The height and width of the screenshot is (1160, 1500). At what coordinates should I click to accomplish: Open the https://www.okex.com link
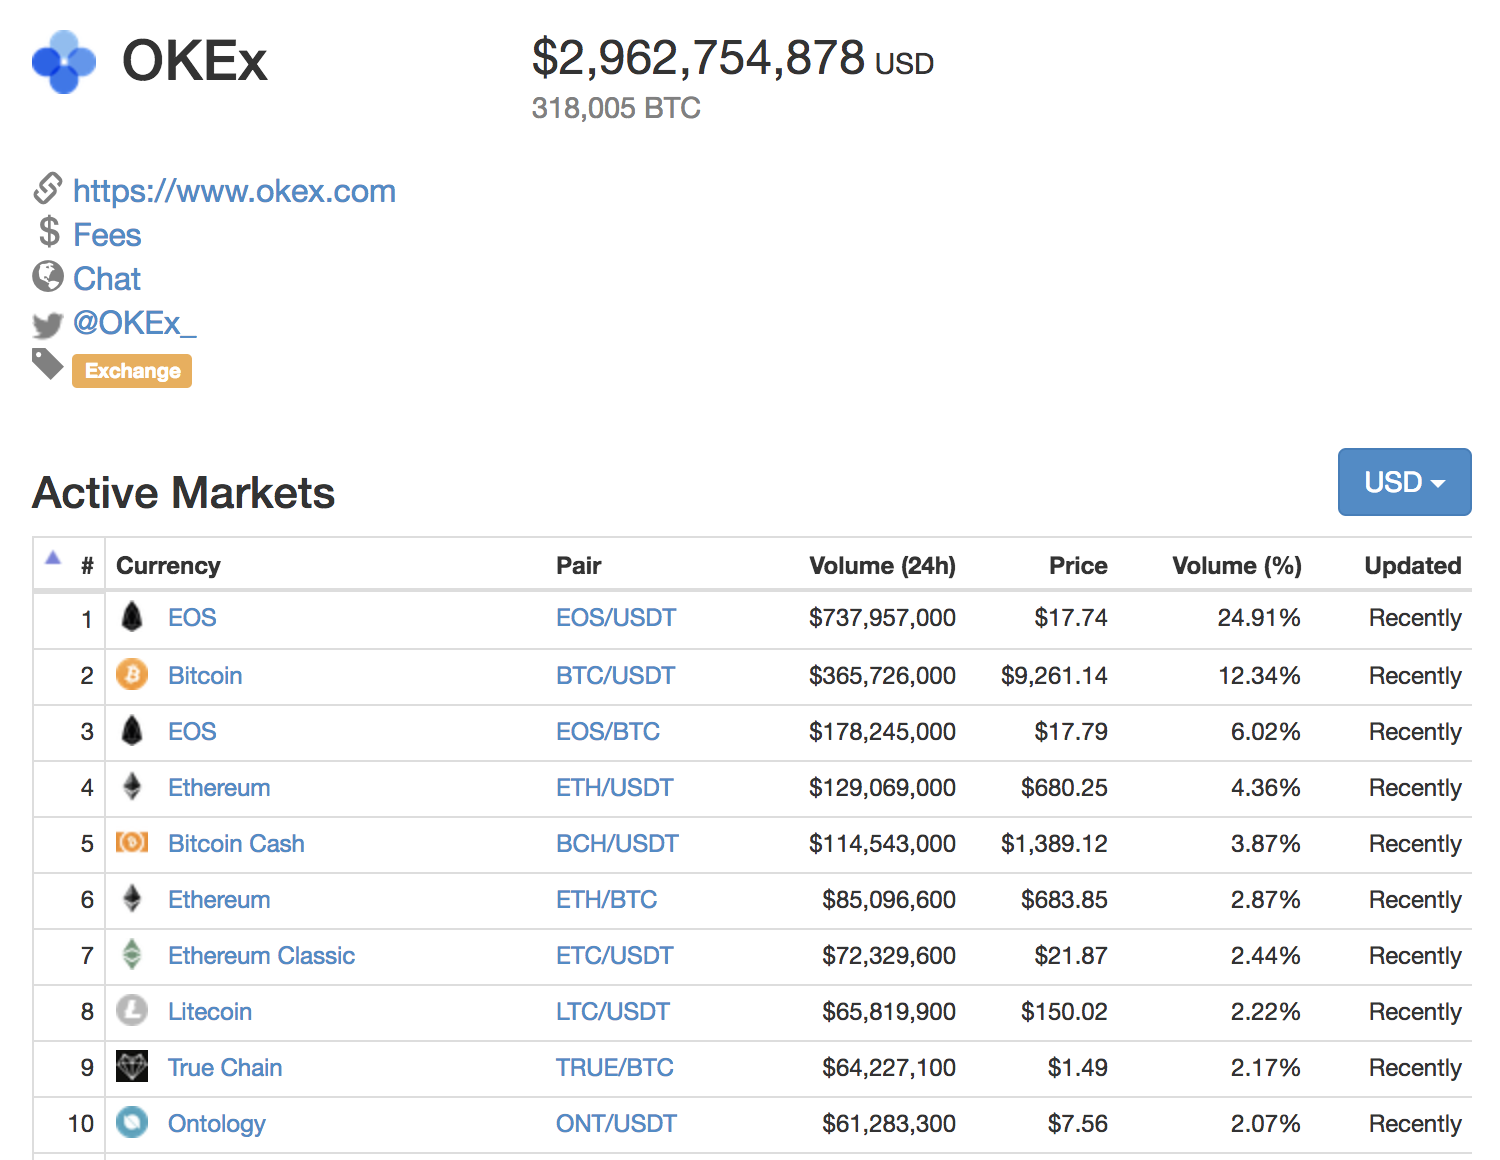234,191
